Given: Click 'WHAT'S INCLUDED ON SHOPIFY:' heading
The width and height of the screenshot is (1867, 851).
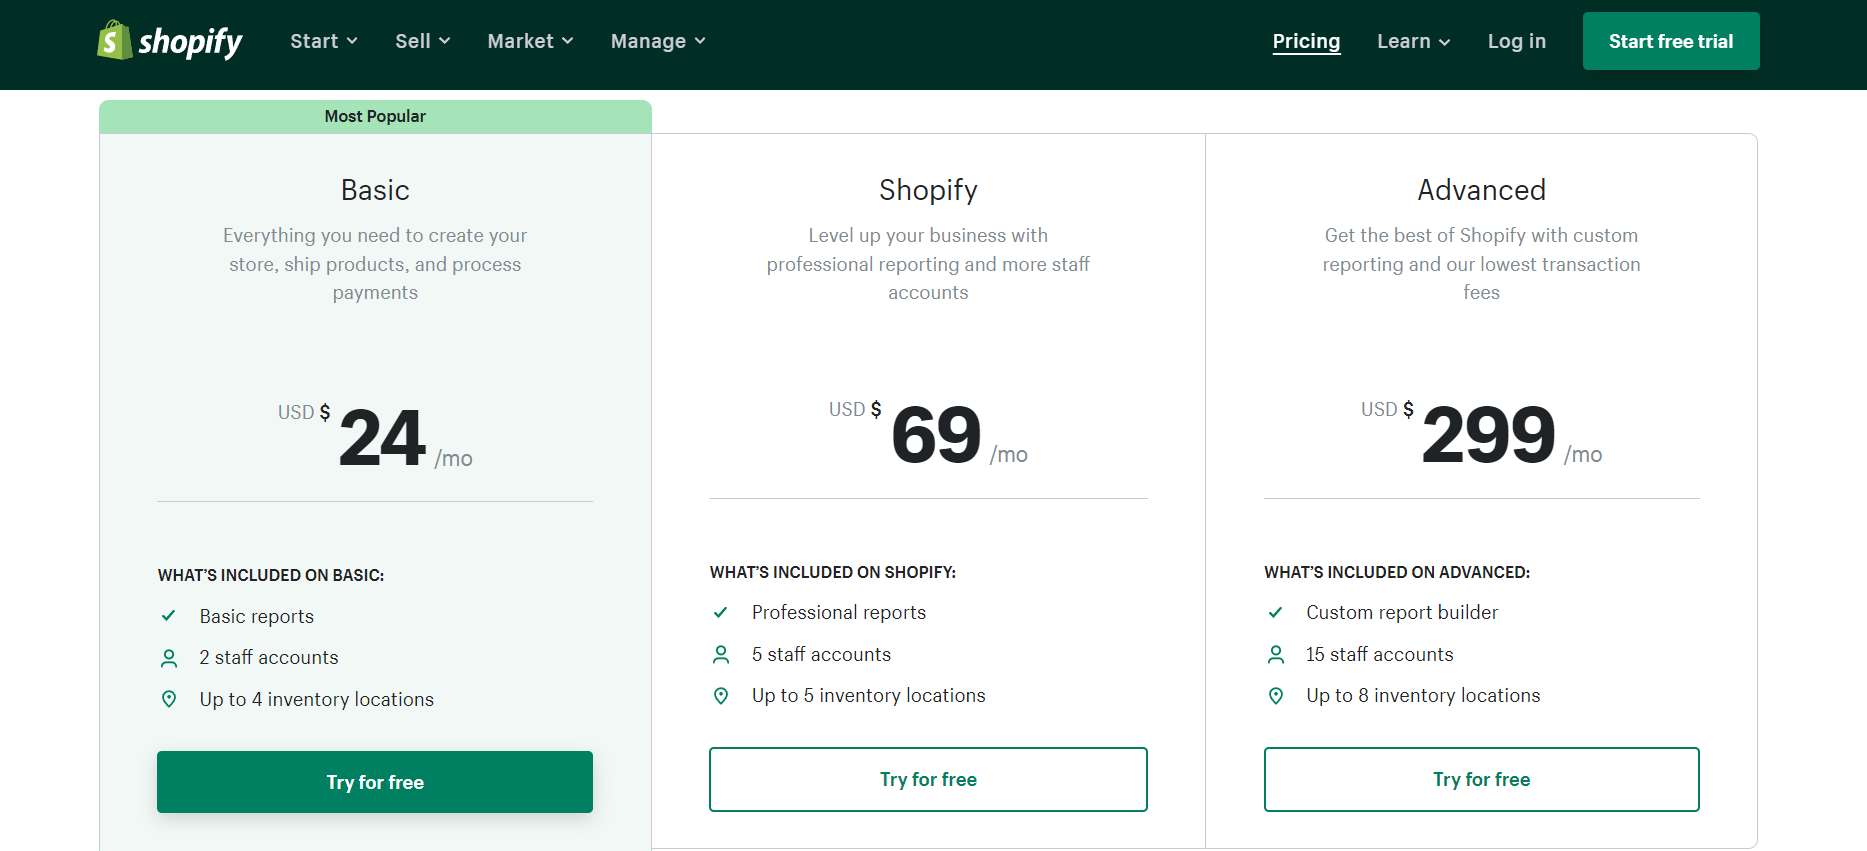Looking at the screenshot, I should (x=833, y=572).
